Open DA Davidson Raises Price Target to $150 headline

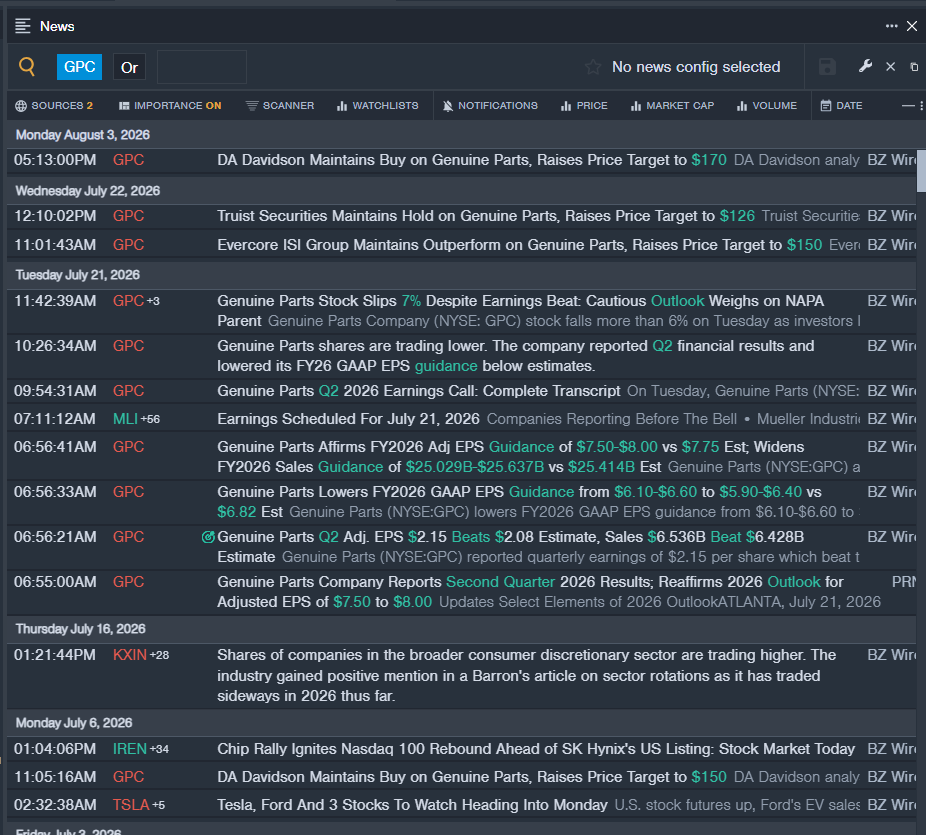pos(471,777)
